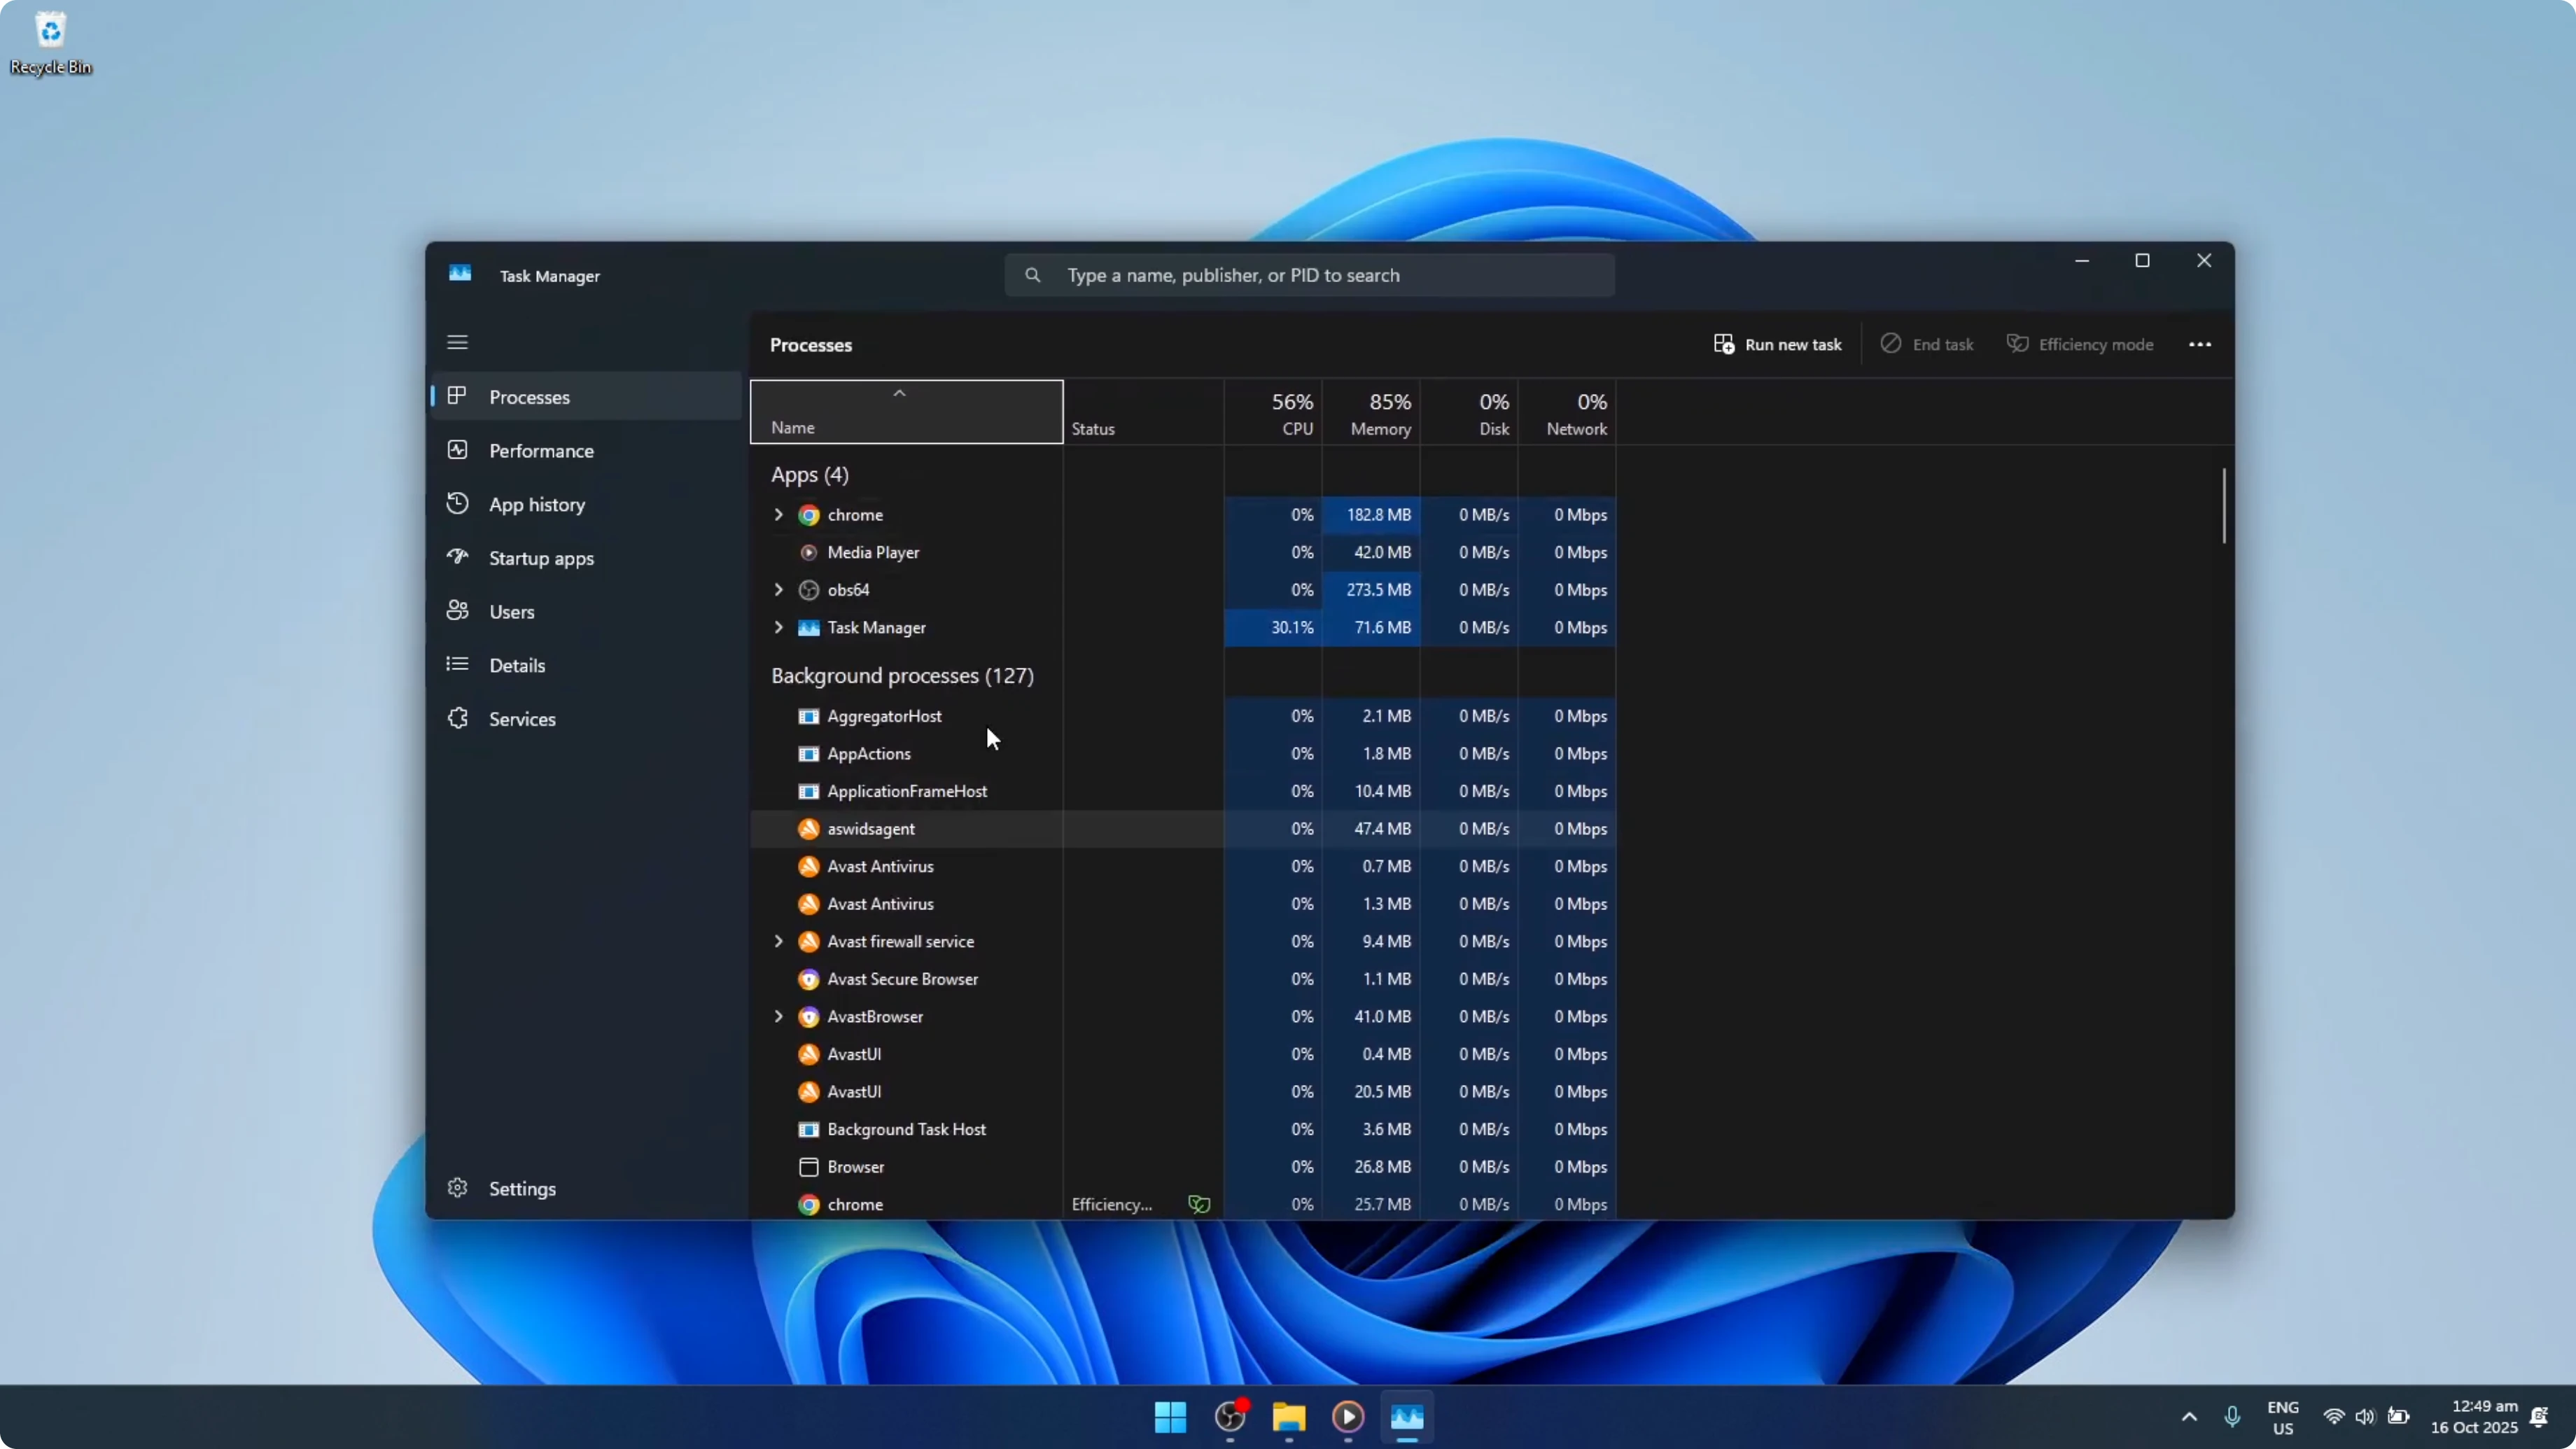This screenshot has width=2576, height=1449.
Task: Open the App history page
Action: (x=587, y=505)
